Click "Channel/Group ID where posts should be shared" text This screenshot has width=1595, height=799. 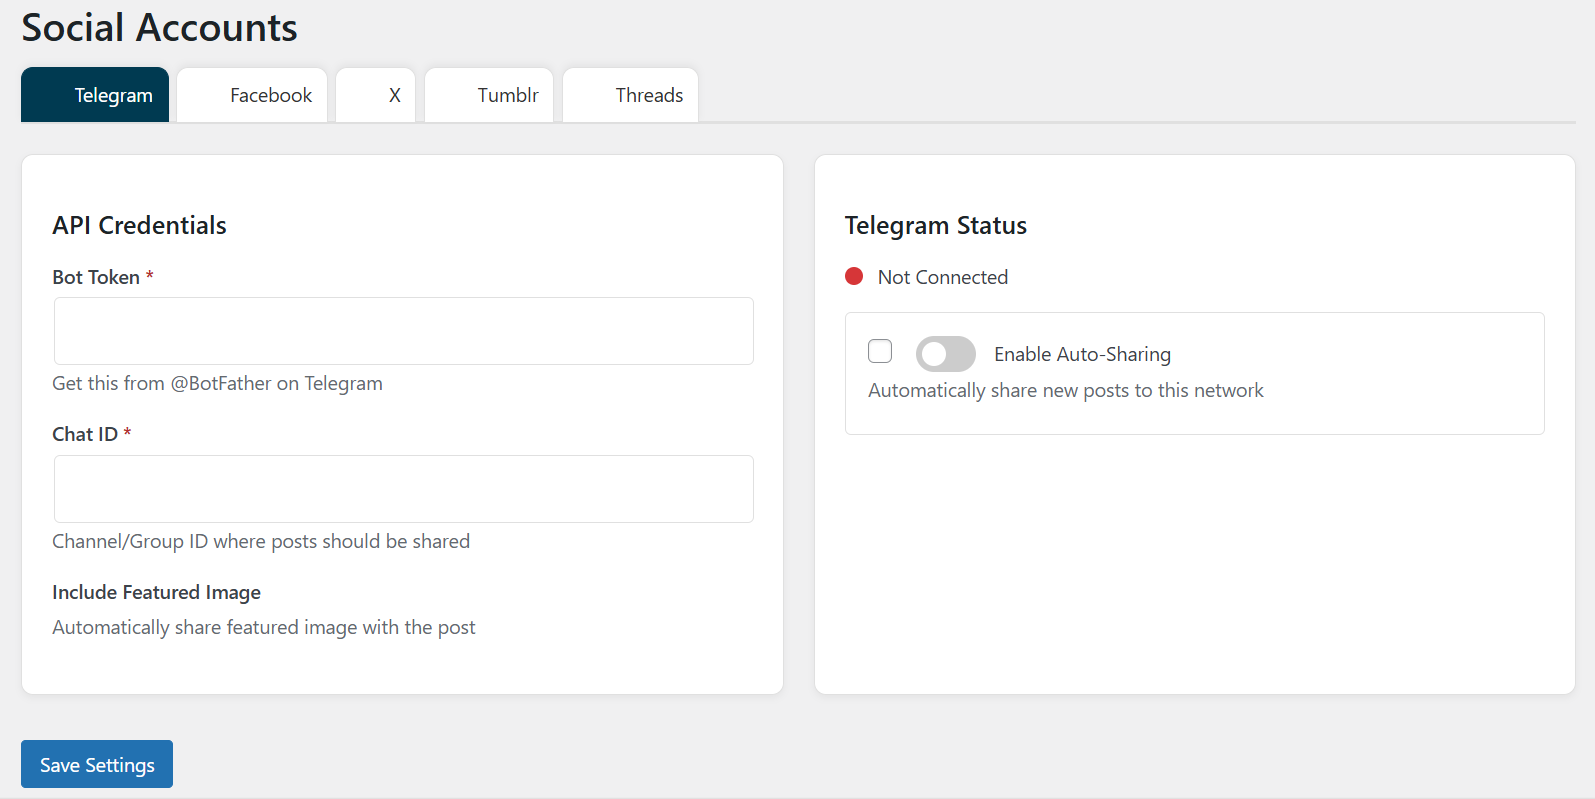pos(261,541)
